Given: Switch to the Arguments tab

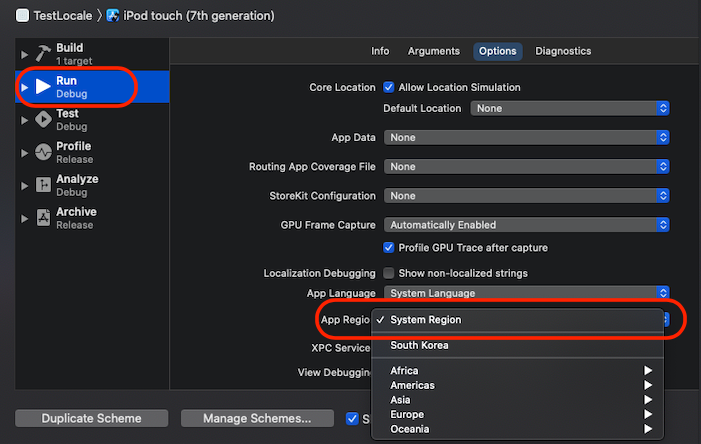Looking at the screenshot, I should [x=434, y=51].
